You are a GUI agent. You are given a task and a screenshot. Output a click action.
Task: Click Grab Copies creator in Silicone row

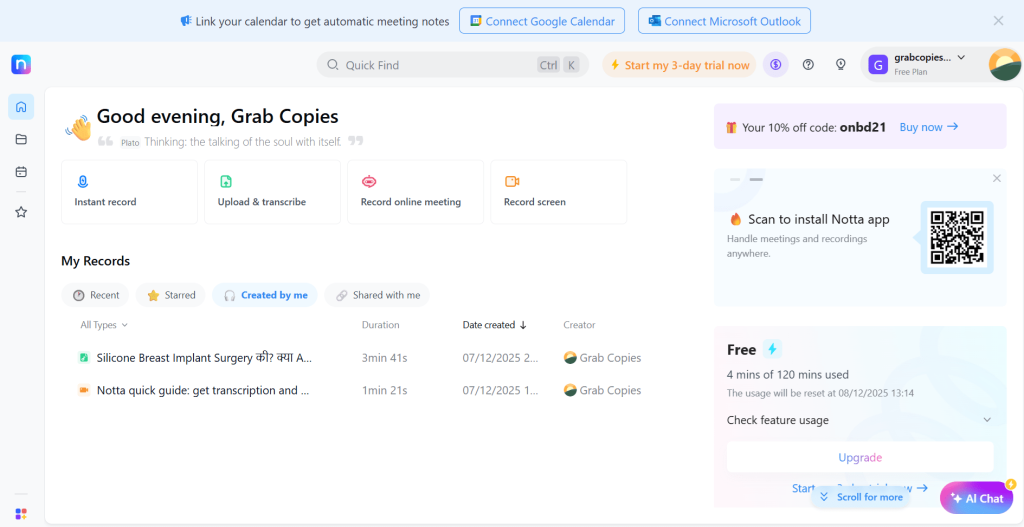(x=602, y=358)
